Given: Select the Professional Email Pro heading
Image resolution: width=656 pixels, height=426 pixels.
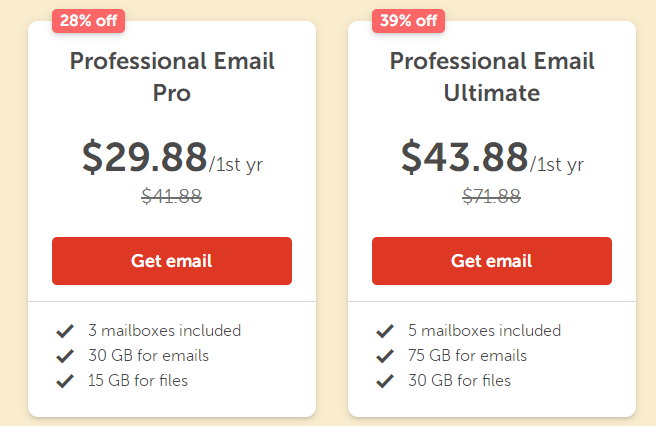Looking at the screenshot, I should 172,77.
